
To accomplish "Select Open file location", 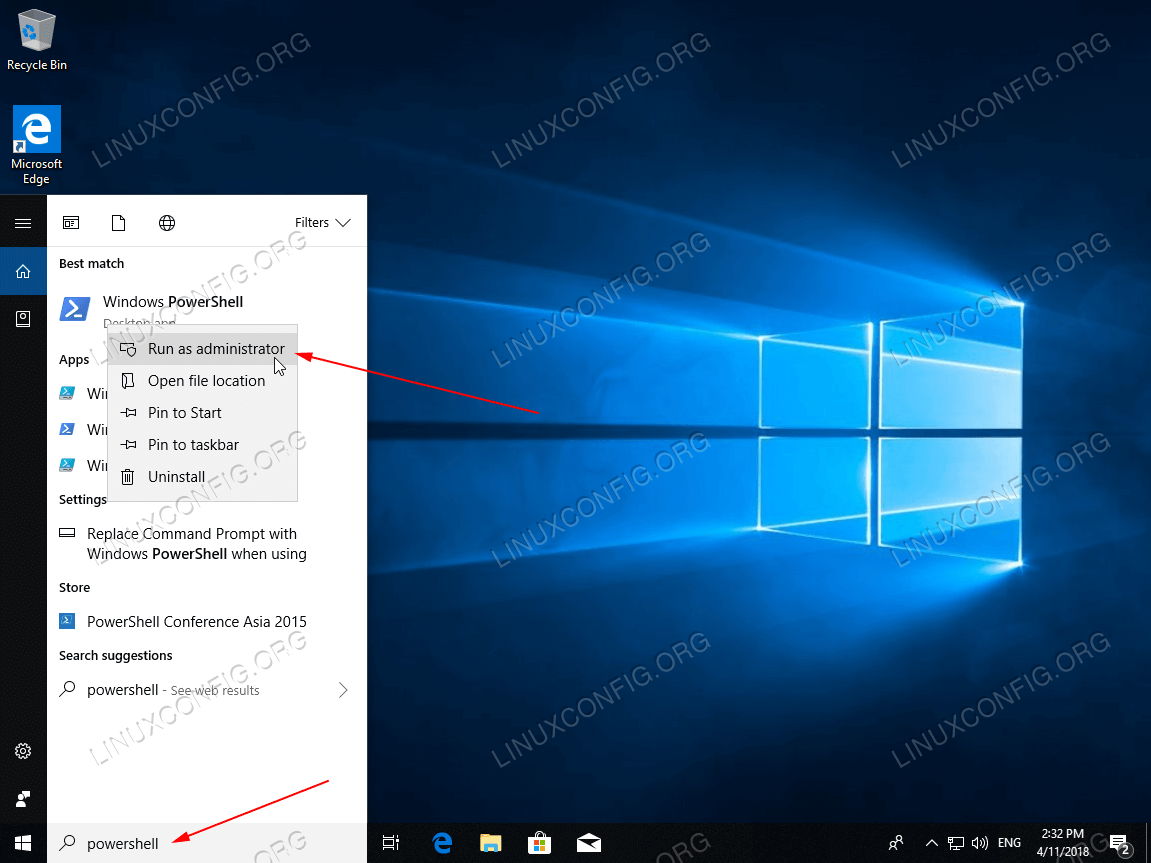I will [203, 381].
